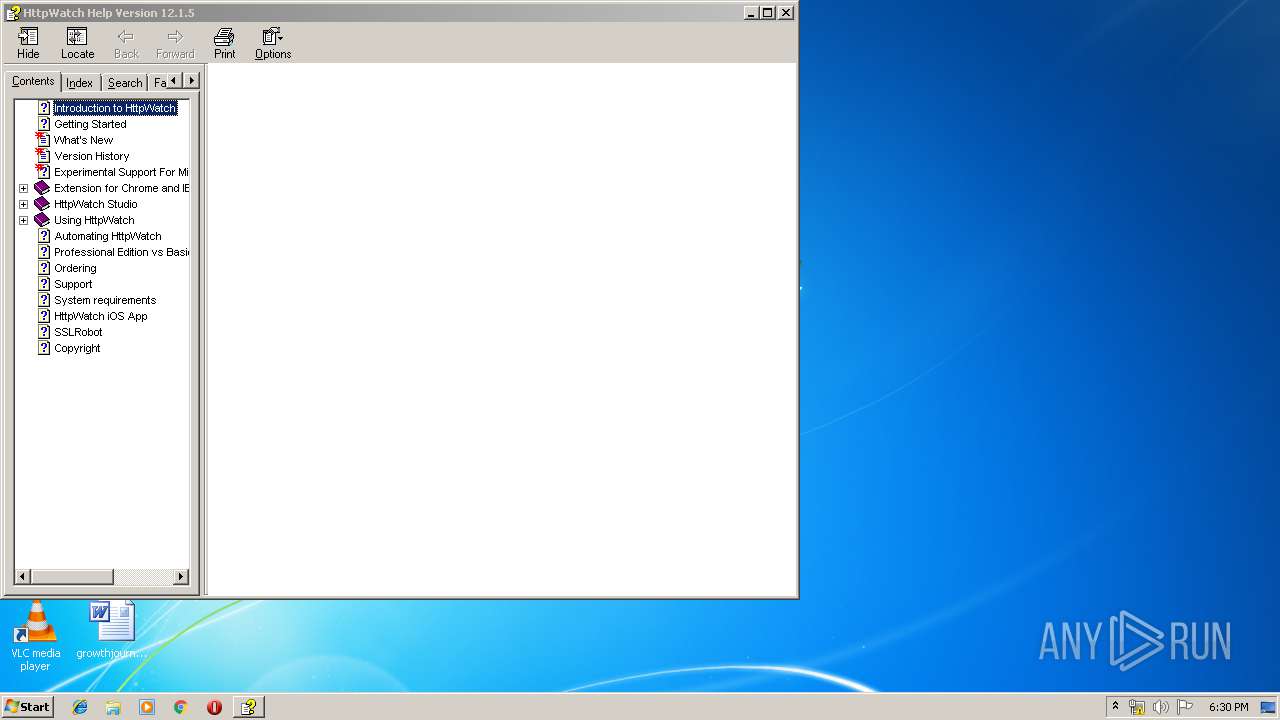
Task: Click the horizontal scrollbar thumb
Action: (x=72, y=577)
